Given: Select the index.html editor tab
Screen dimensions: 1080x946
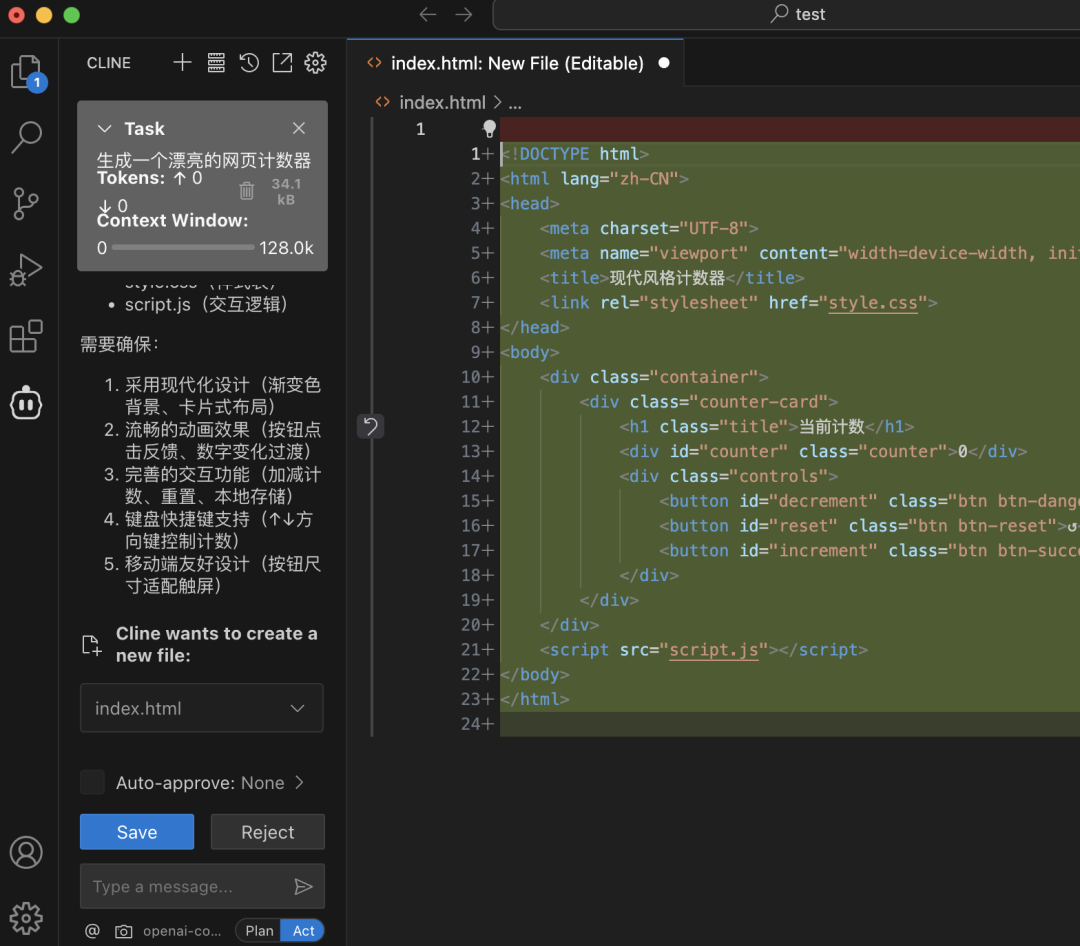Looking at the screenshot, I should click(516, 62).
